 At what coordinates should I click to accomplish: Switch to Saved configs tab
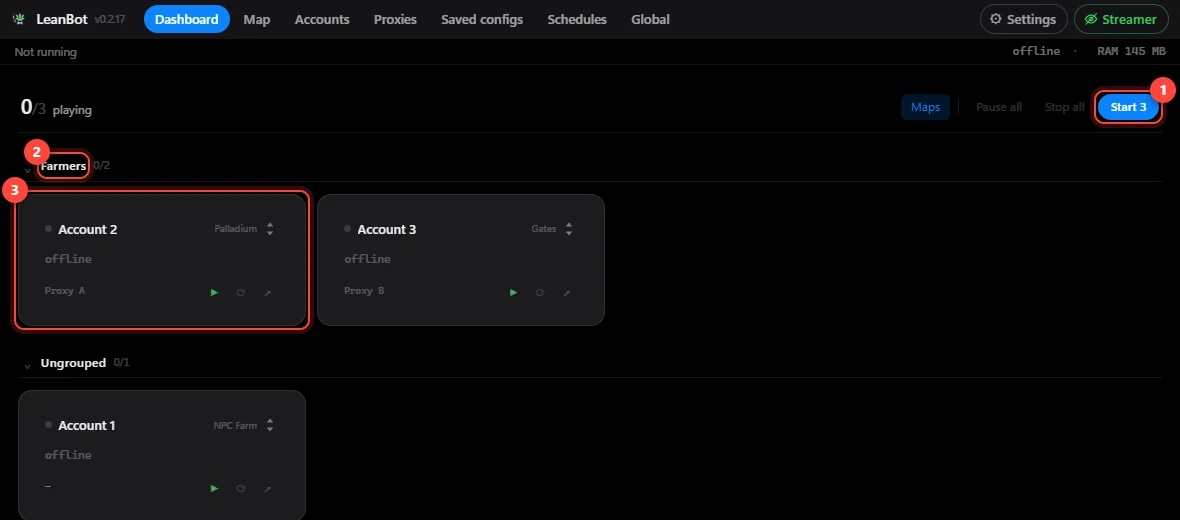click(482, 20)
